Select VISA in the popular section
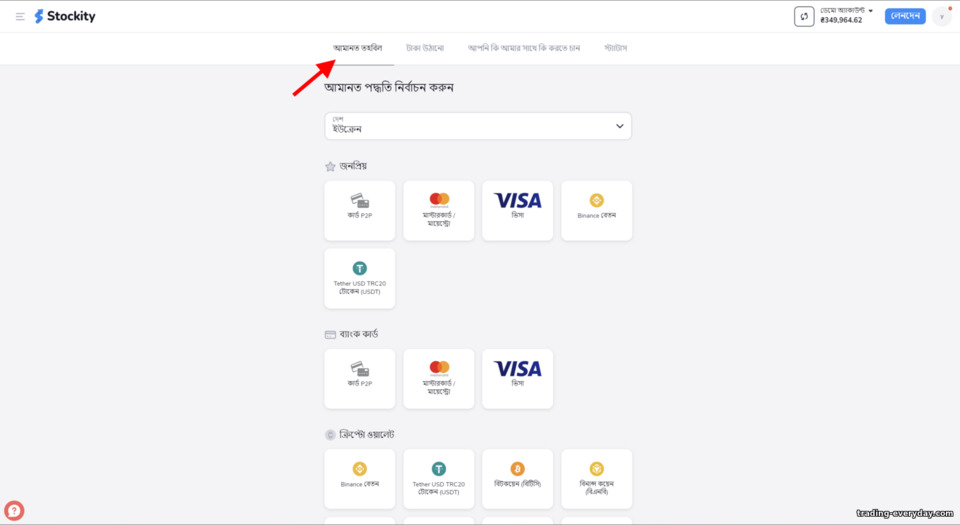The height and width of the screenshot is (525, 960). pos(517,210)
